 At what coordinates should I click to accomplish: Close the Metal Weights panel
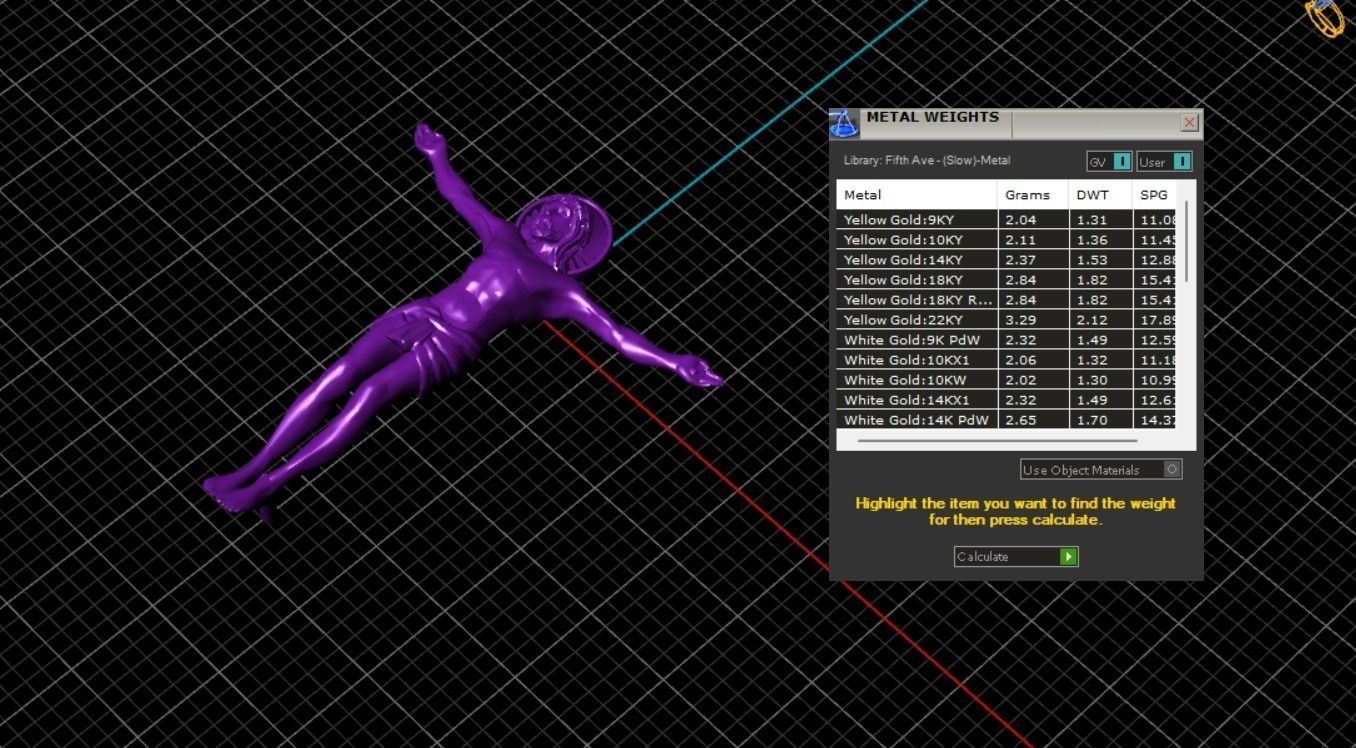(1189, 123)
